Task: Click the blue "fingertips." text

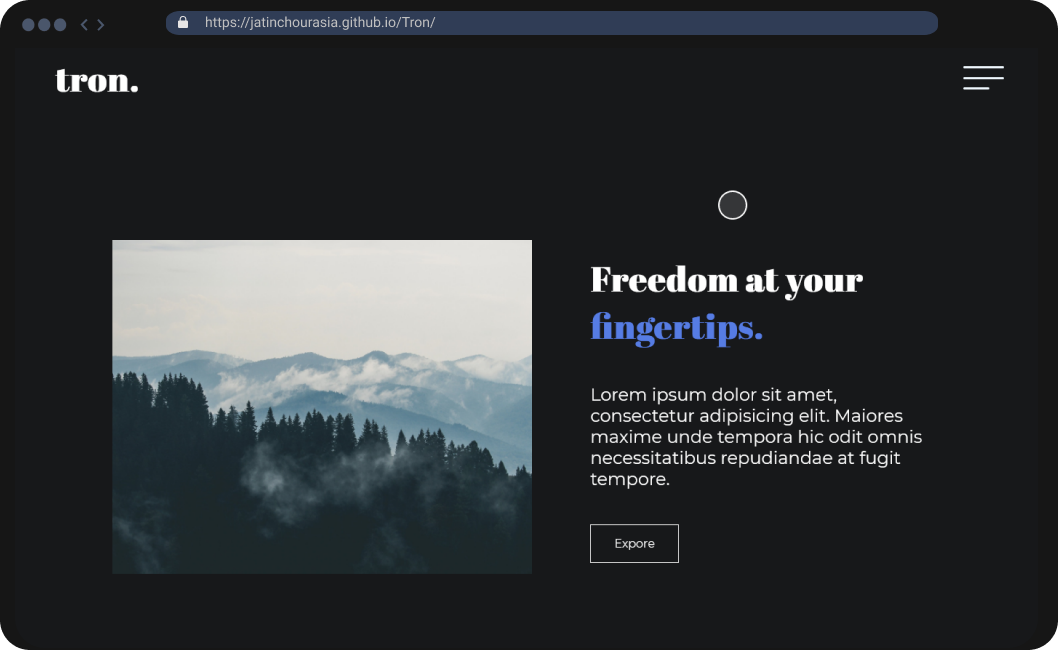Action: click(676, 329)
